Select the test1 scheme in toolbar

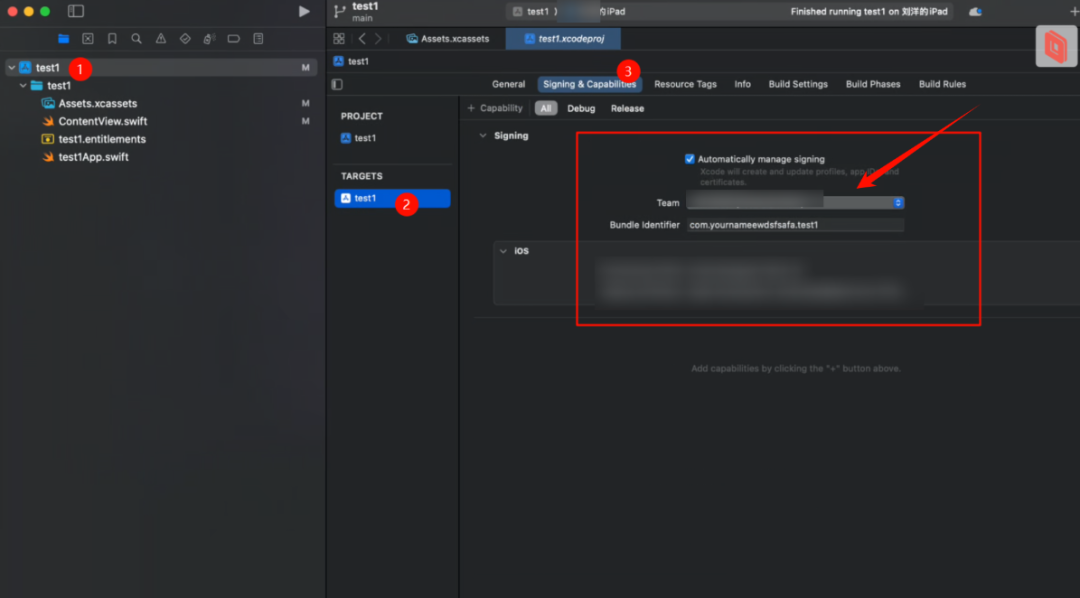click(531, 12)
